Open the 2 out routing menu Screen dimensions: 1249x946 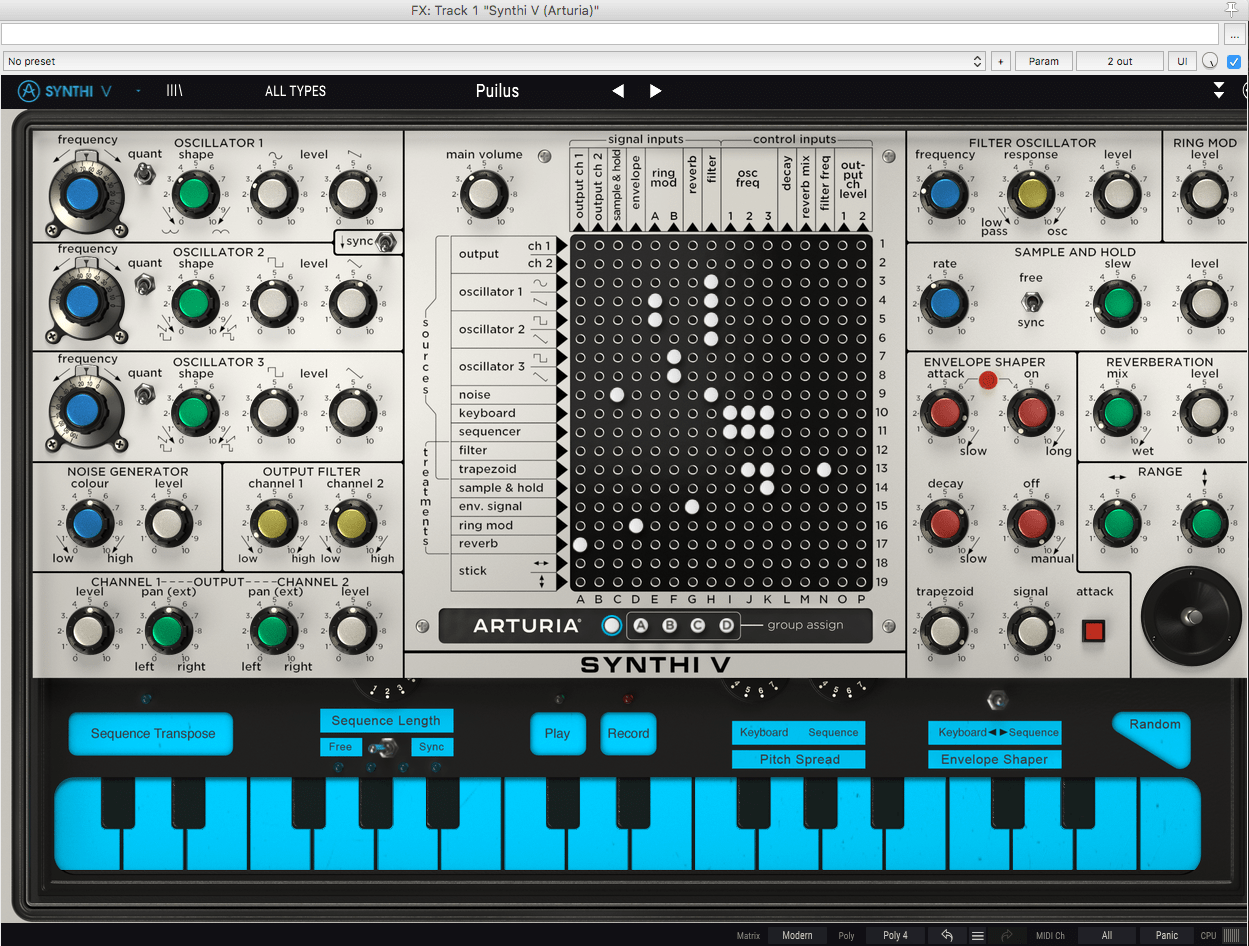[x=1120, y=61]
